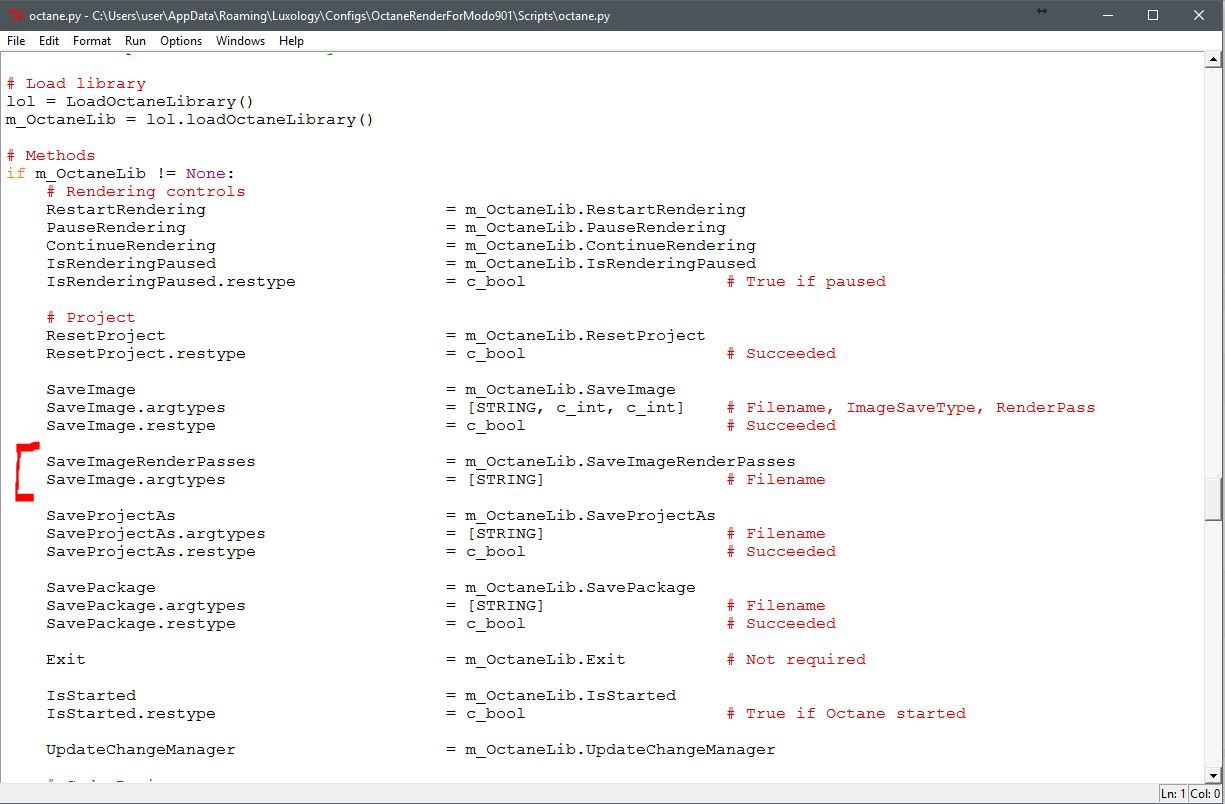Open the Help menu

click(291, 41)
